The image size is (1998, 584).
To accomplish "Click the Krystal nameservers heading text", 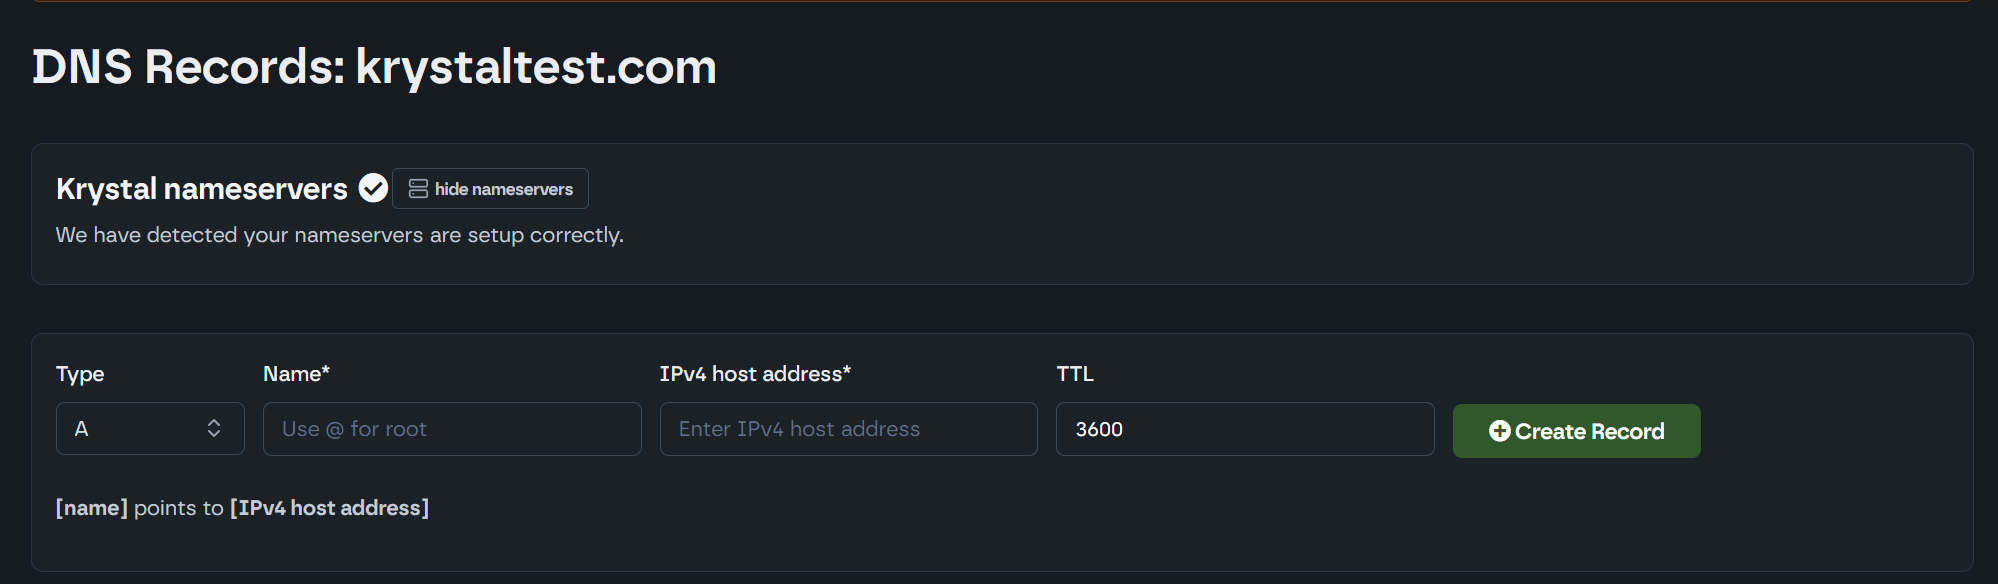I will tap(202, 189).
